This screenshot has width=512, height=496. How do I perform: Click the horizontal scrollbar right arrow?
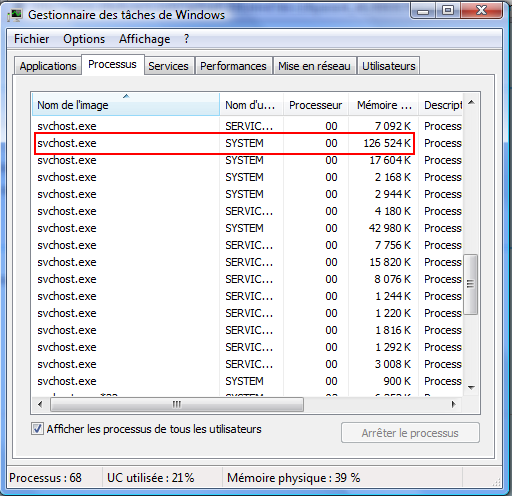[x=454, y=404]
